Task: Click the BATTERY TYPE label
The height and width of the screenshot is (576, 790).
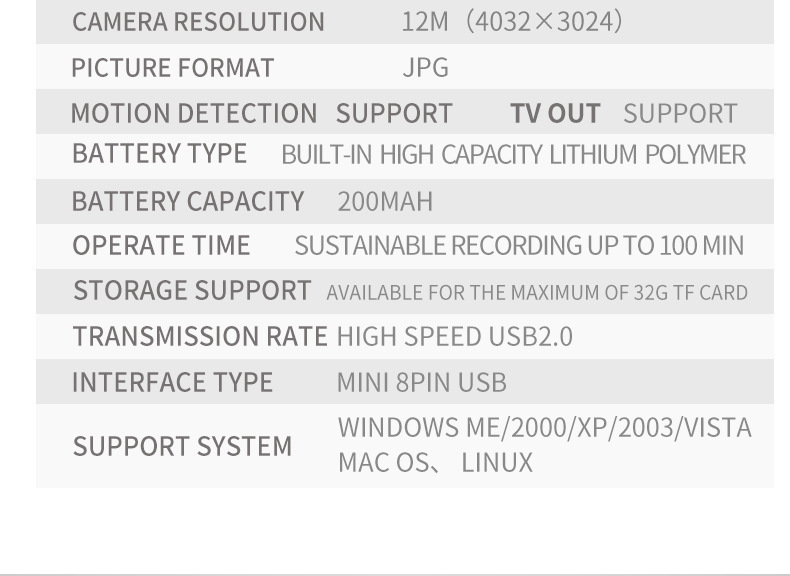Action: coord(159,154)
